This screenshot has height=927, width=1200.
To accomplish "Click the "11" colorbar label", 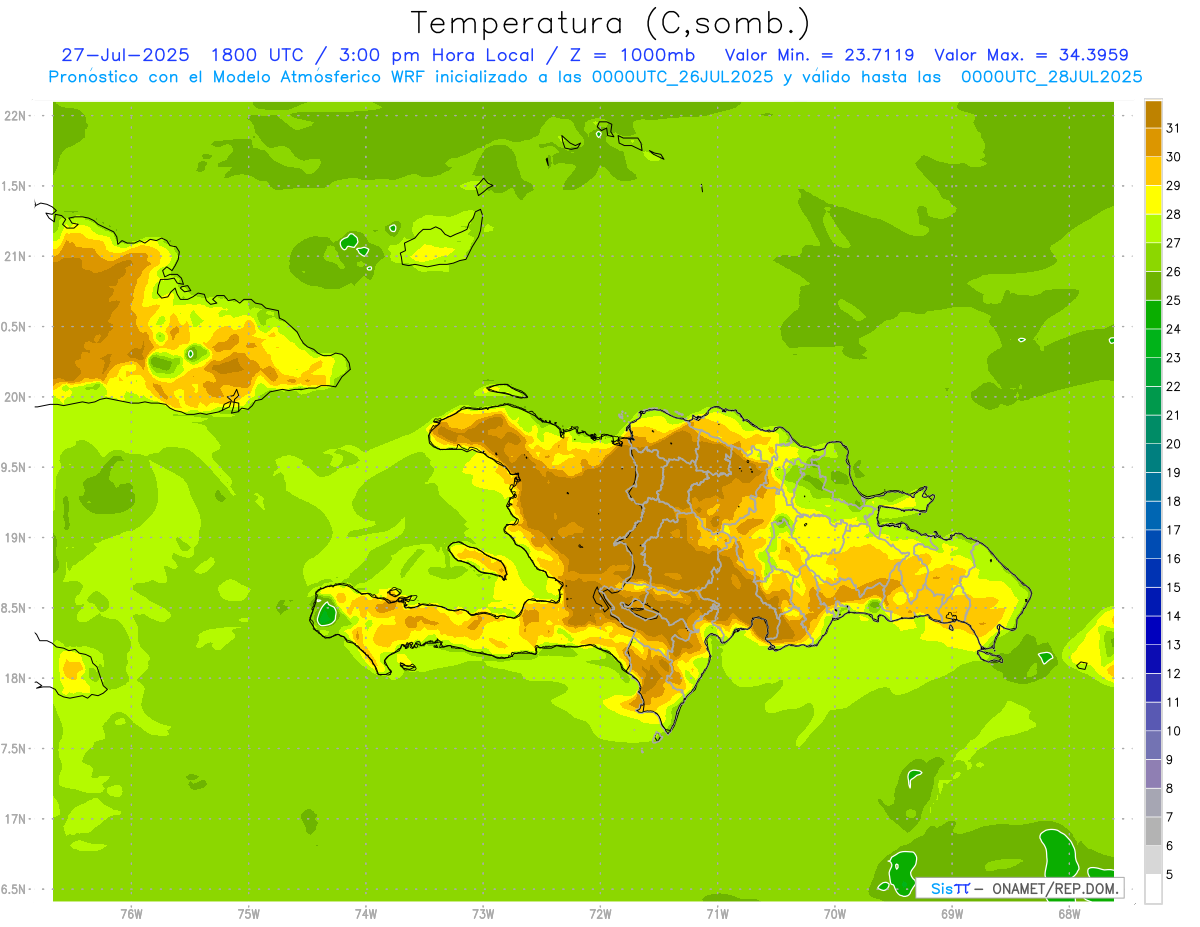I will click(x=1174, y=702).
